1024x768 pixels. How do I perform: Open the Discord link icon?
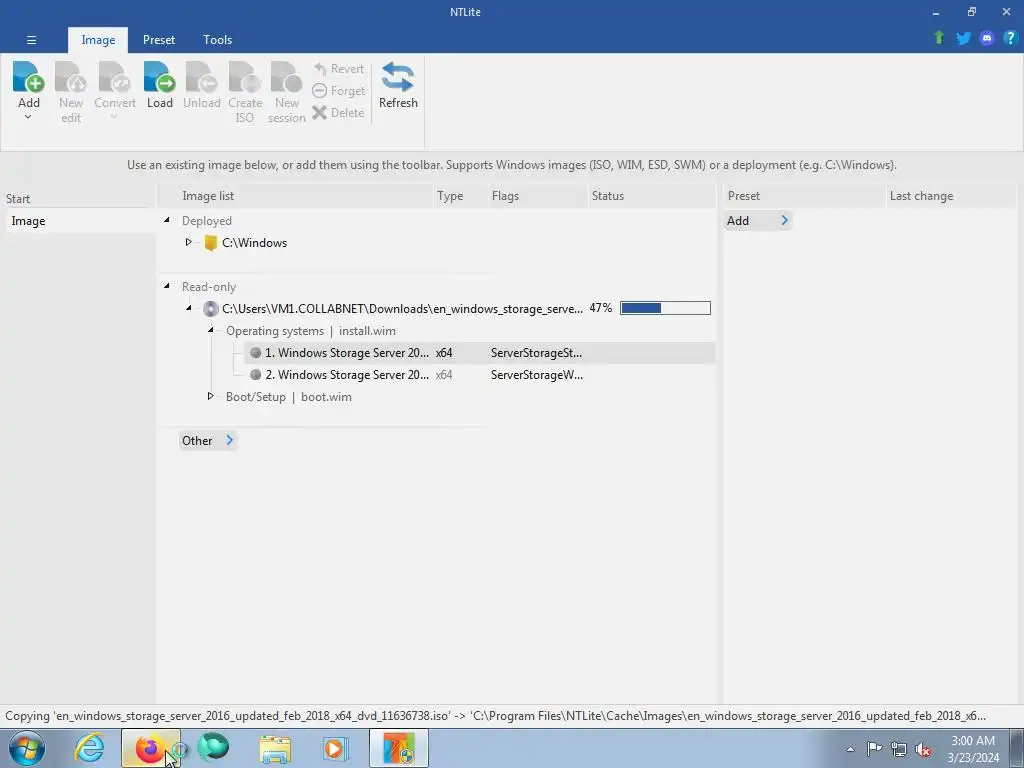987,38
